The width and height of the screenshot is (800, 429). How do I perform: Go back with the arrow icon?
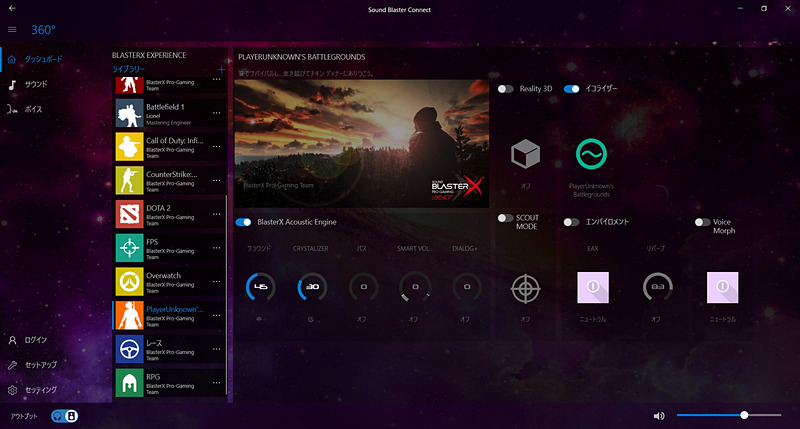click(12, 8)
